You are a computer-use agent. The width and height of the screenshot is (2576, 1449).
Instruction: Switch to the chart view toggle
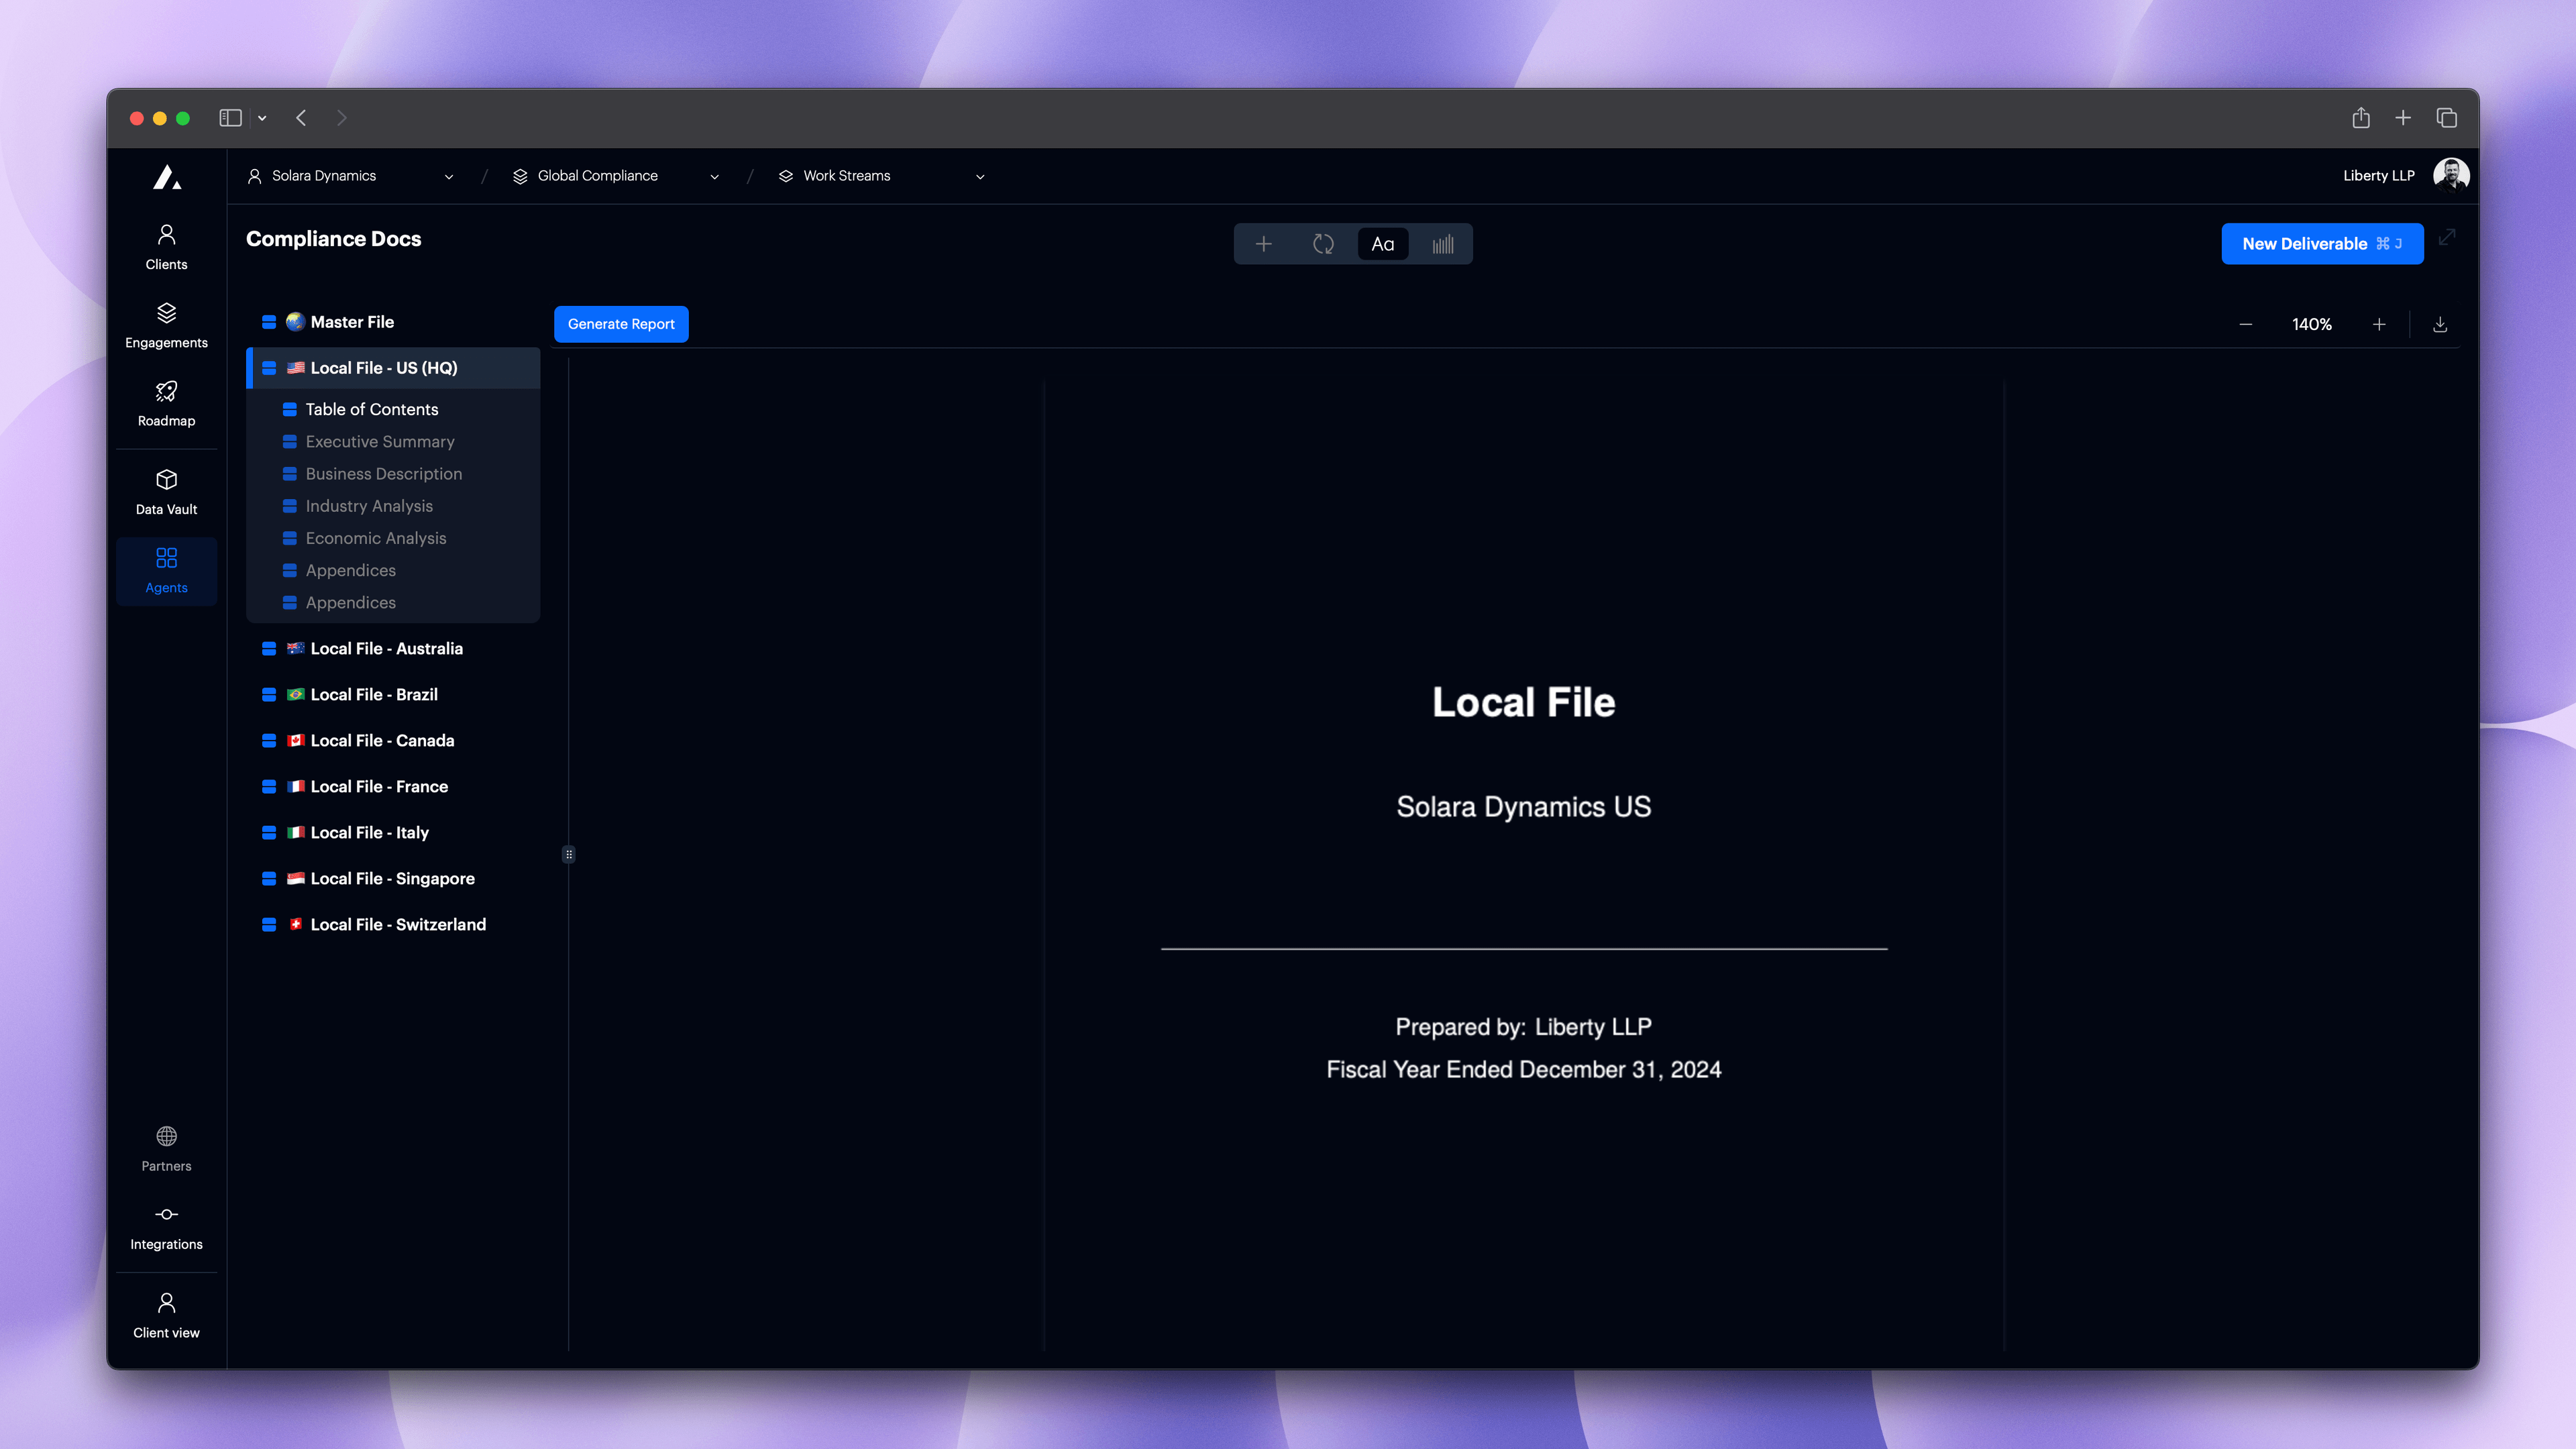pos(1442,243)
